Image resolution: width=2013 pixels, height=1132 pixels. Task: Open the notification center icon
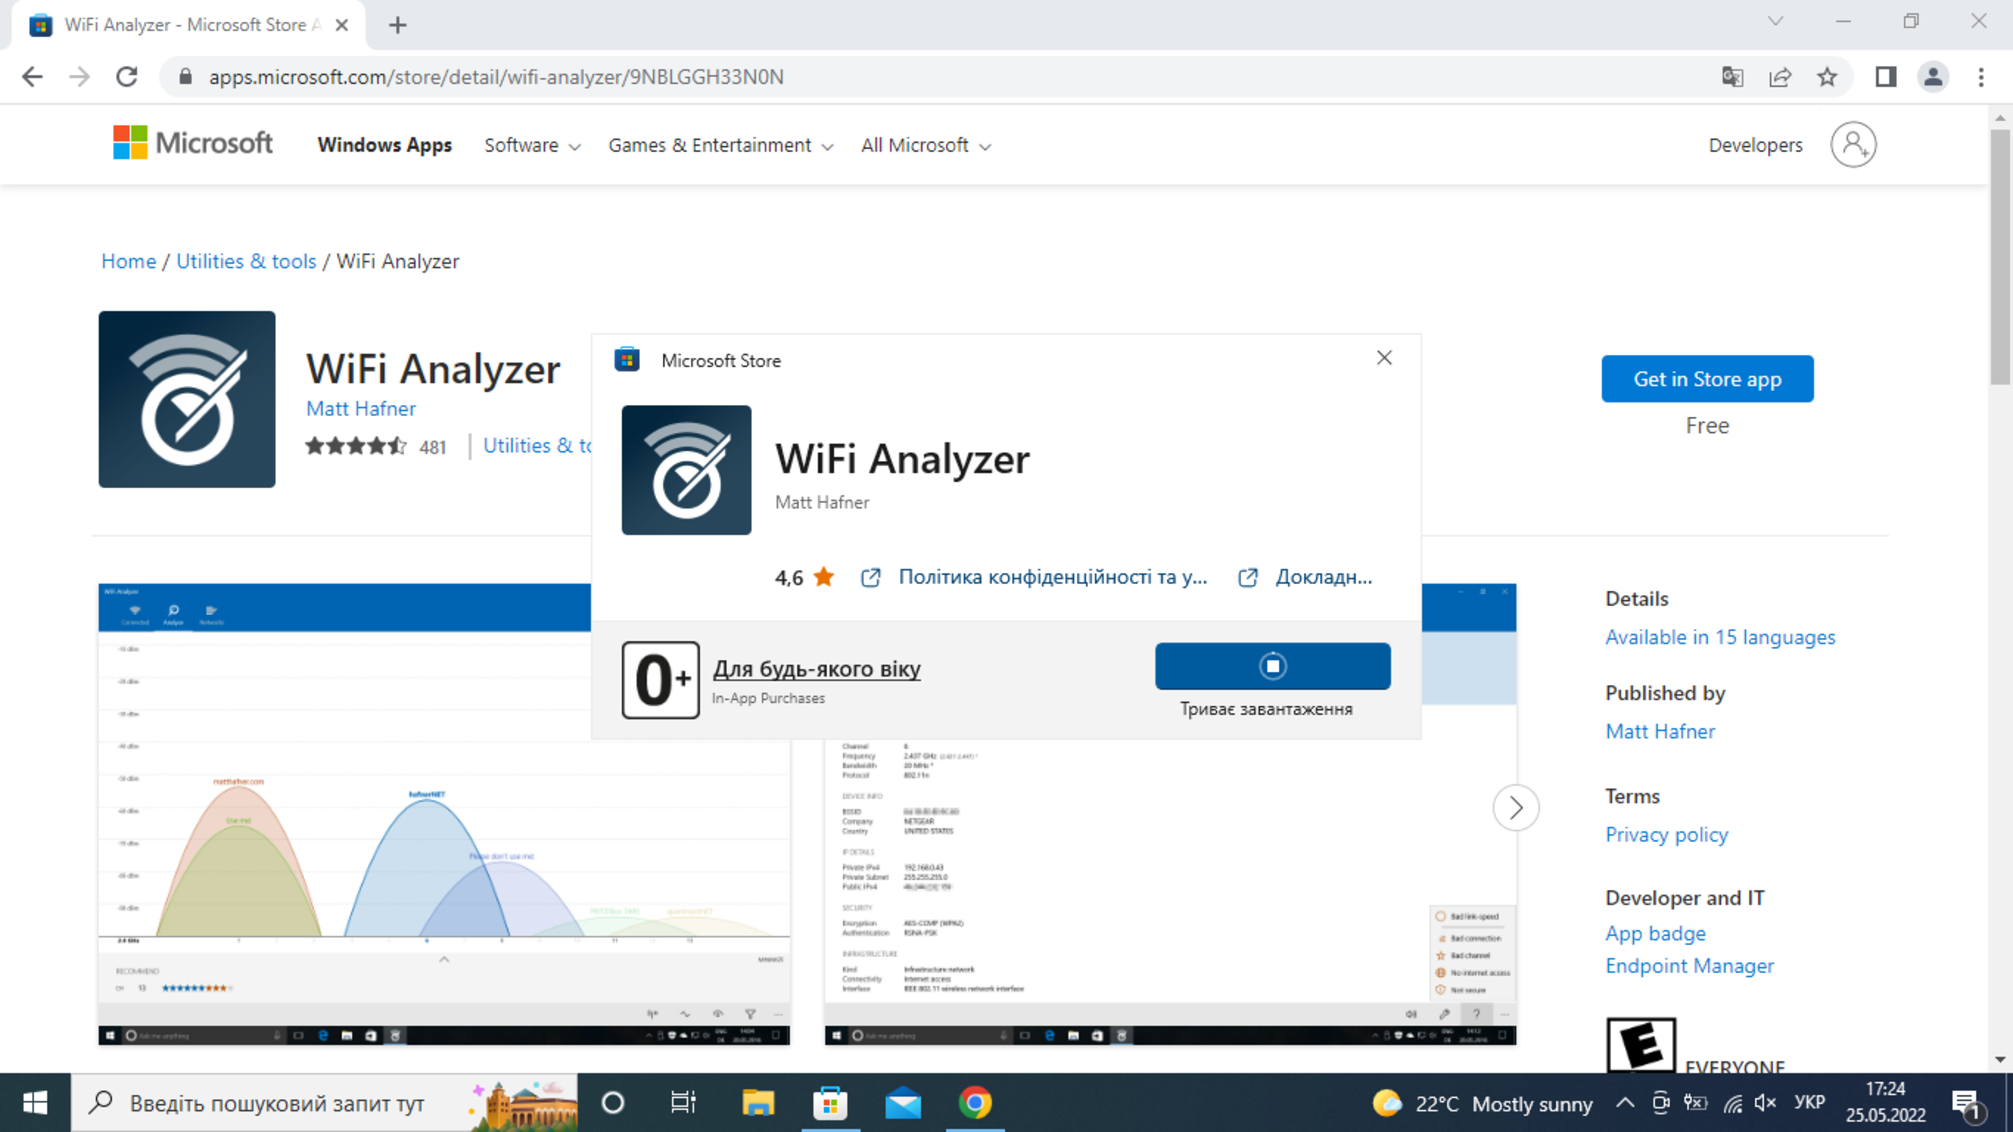[x=1966, y=1103]
